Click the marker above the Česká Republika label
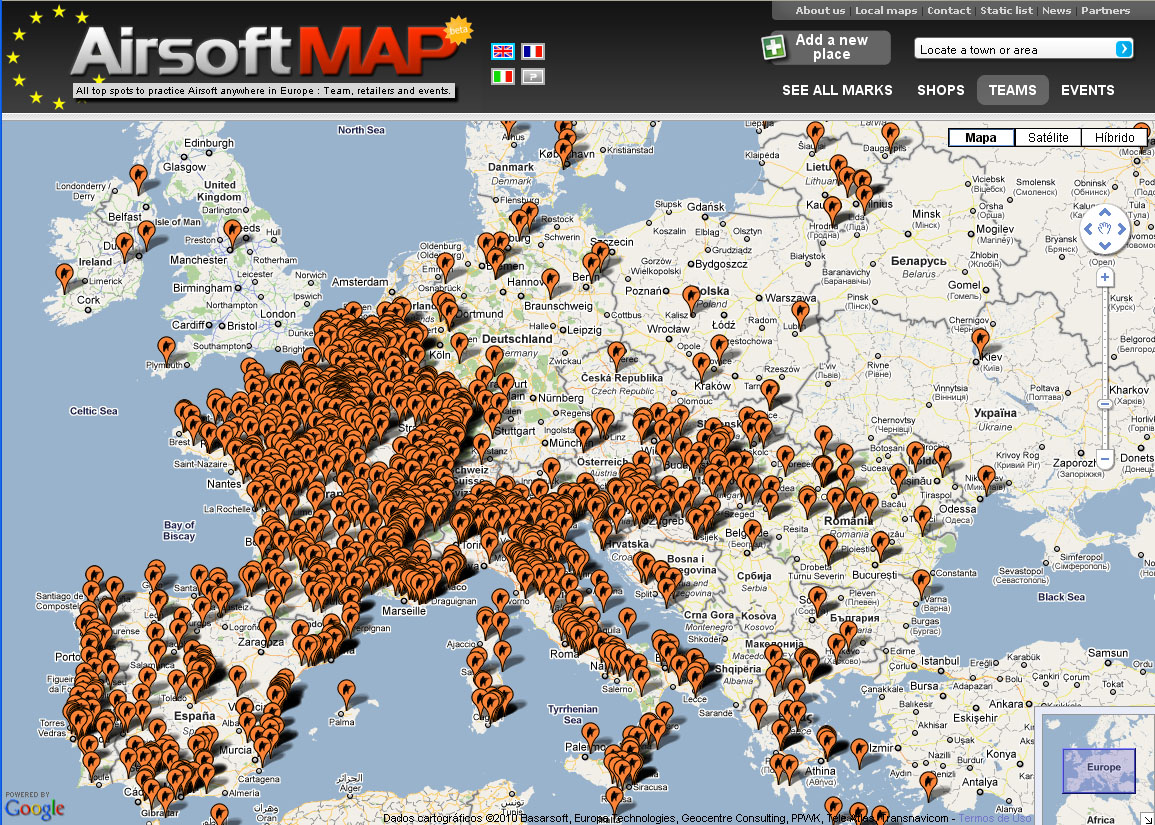This screenshot has height=825, width=1155. tap(617, 354)
